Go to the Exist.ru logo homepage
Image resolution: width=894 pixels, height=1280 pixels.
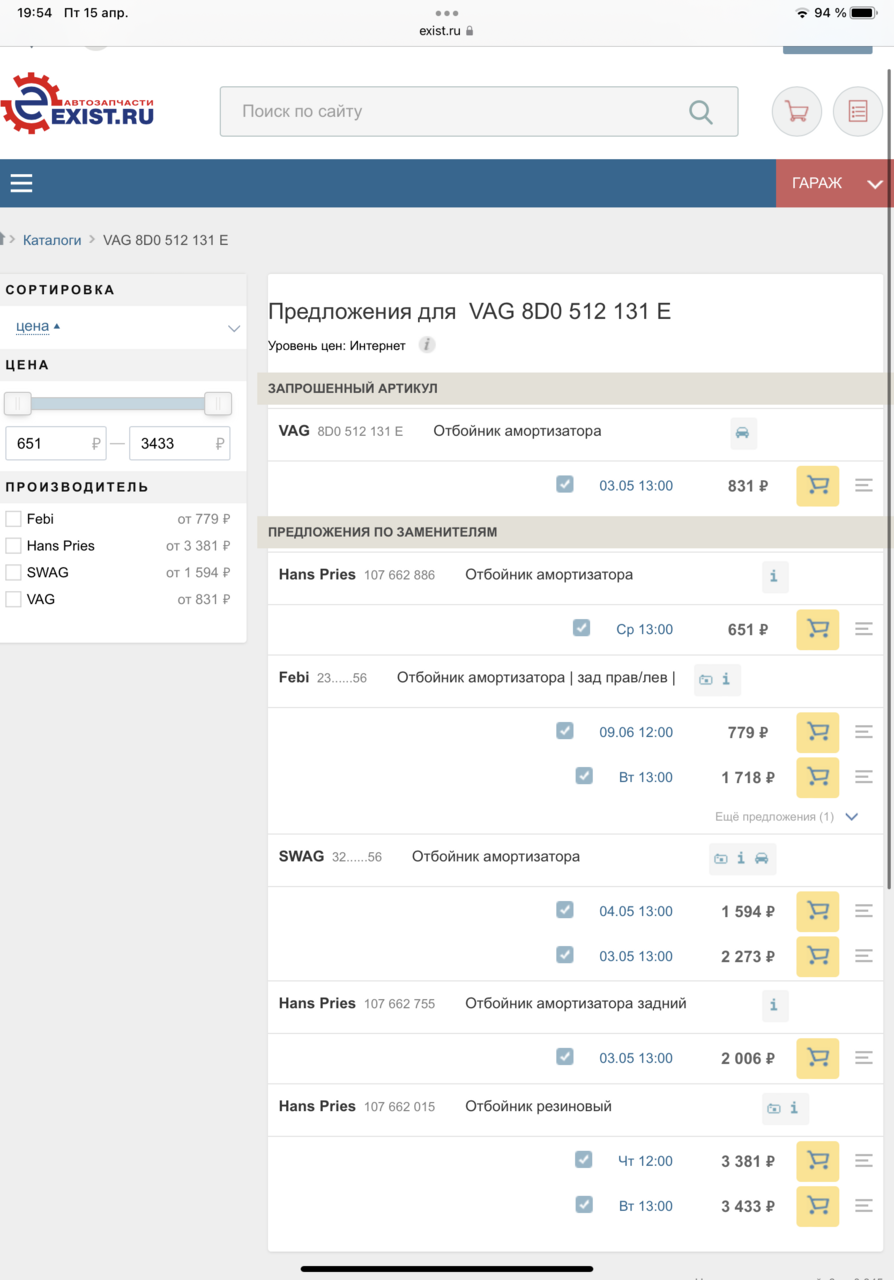(x=77, y=104)
